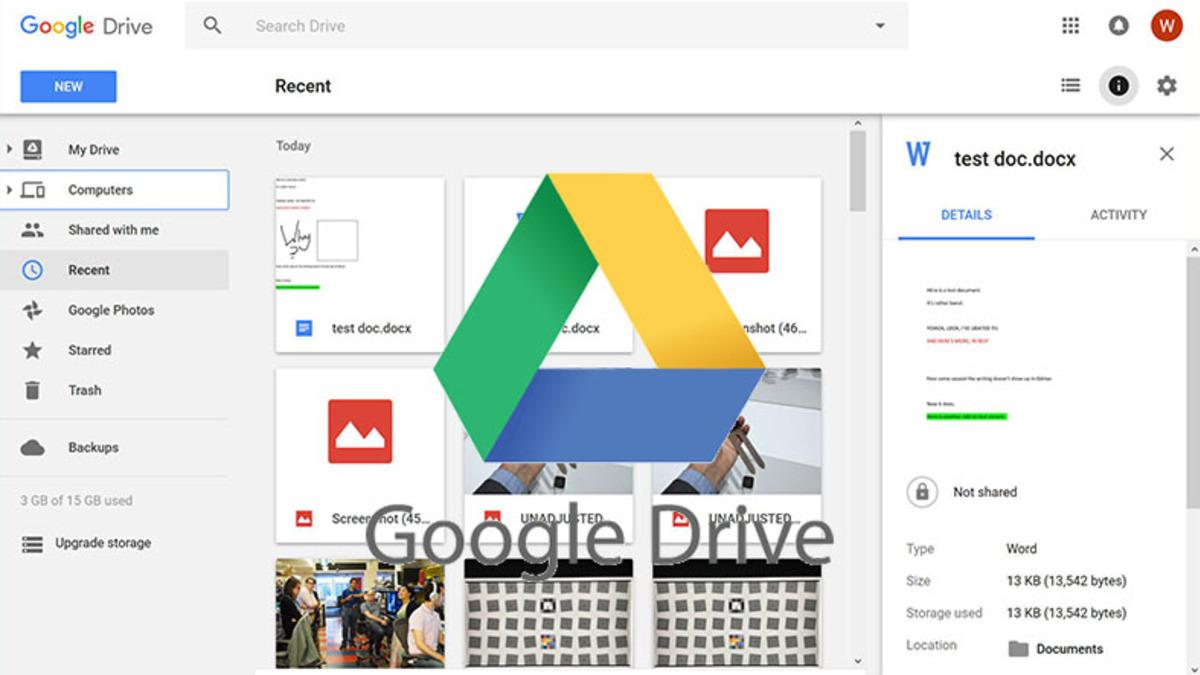Open your account avatar menu
The height and width of the screenshot is (675, 1200).
1166,26
